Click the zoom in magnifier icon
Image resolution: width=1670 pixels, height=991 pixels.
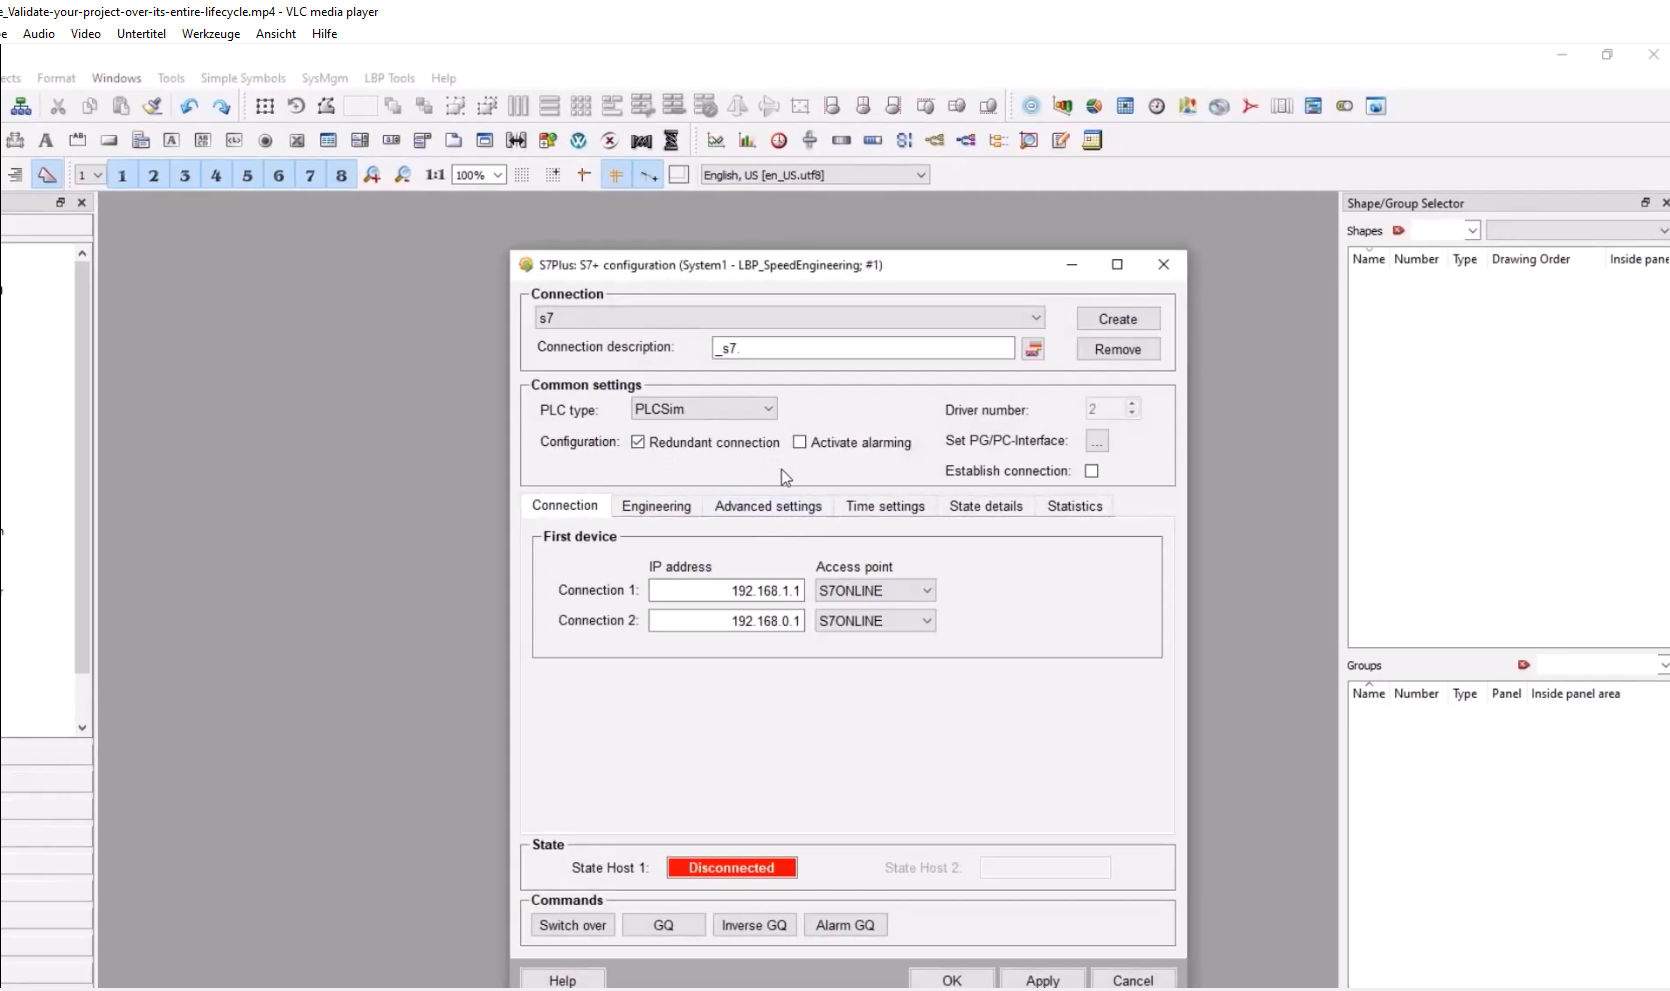click(372, 175)
